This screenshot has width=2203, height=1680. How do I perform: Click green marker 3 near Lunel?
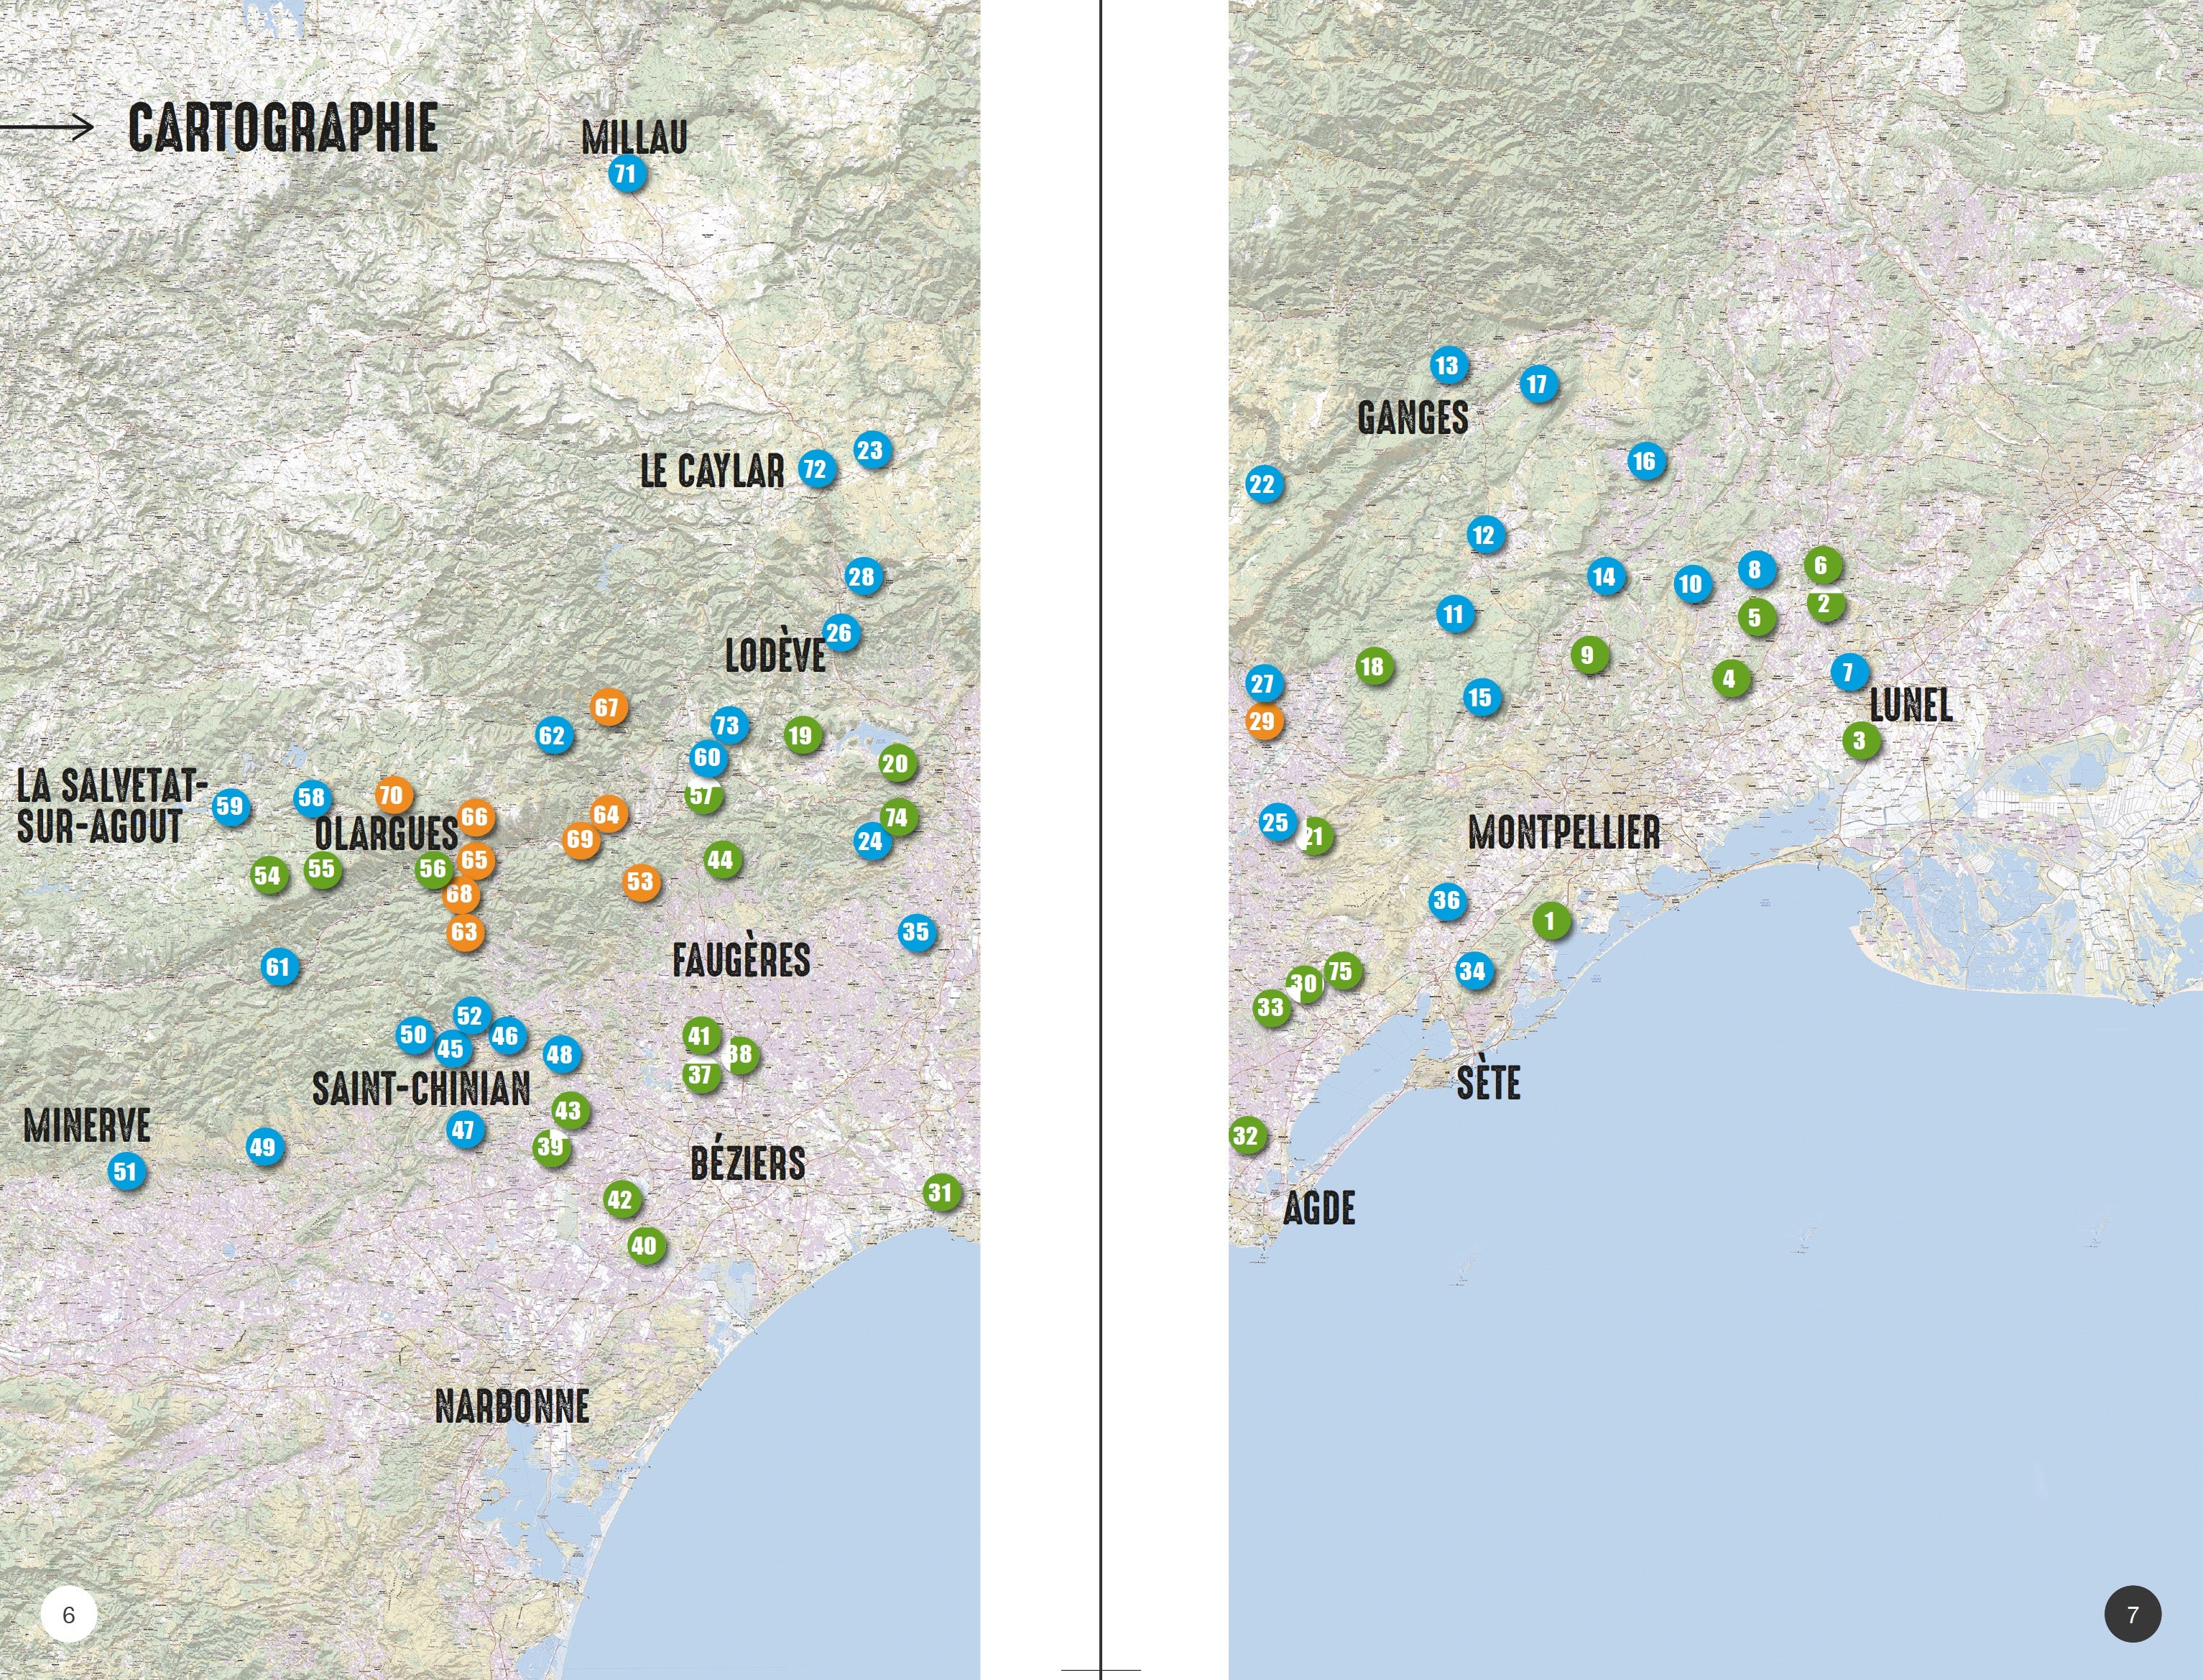(x=1860, y=740)
